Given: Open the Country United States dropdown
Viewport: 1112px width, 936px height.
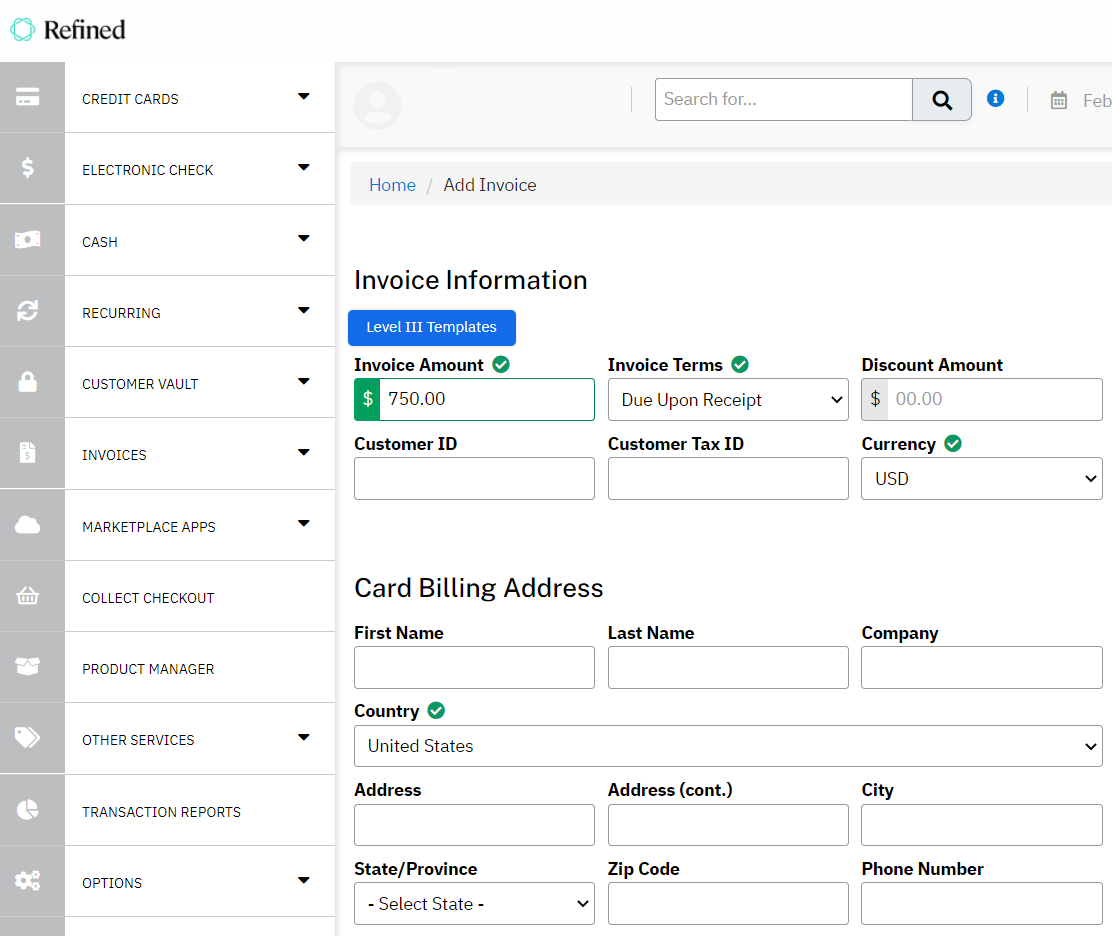Looking at the screenshot, I should [728, 746].
